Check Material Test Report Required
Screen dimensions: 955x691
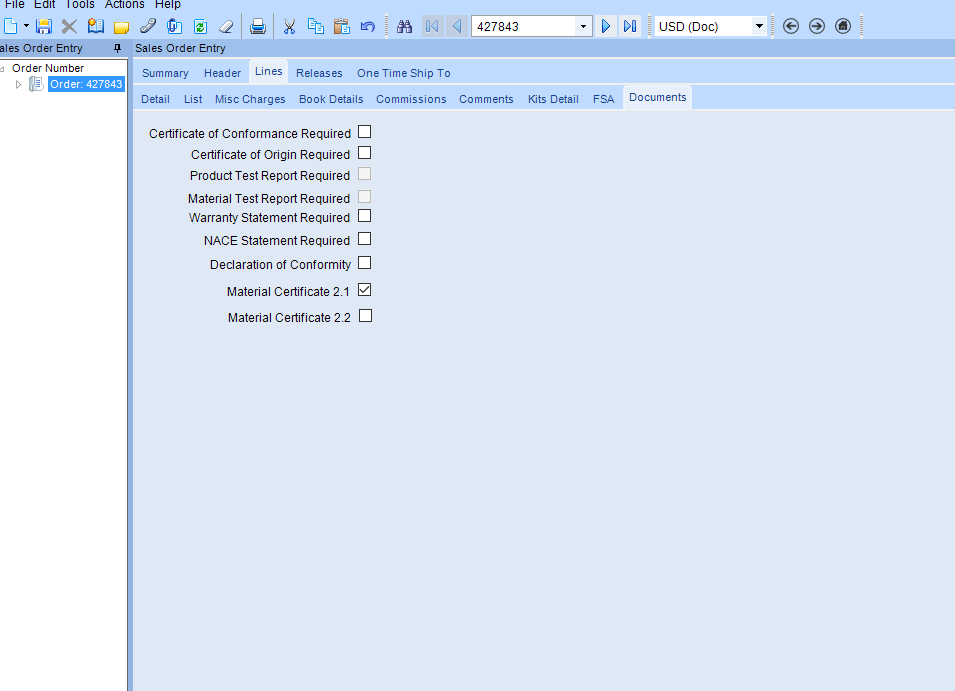pyautogui.click(x=364, y=197)
